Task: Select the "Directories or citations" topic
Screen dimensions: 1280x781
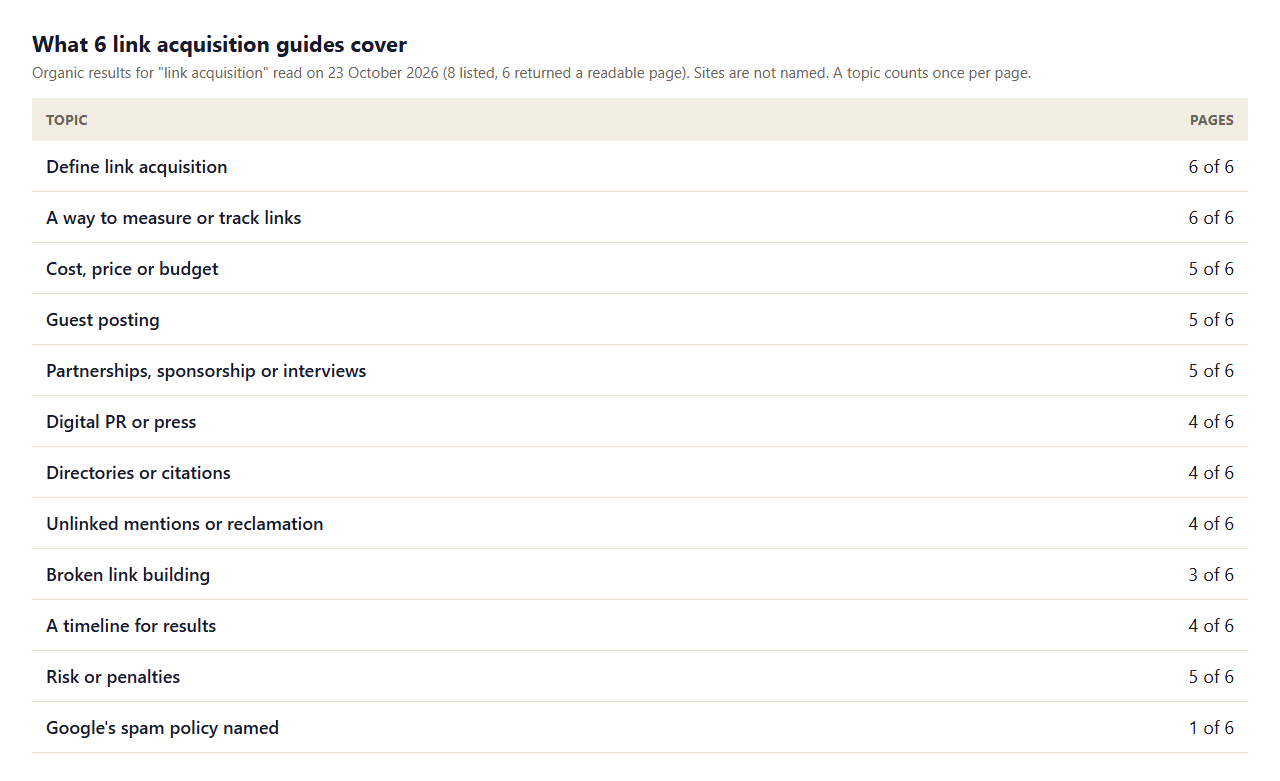Action: point(138,473)
